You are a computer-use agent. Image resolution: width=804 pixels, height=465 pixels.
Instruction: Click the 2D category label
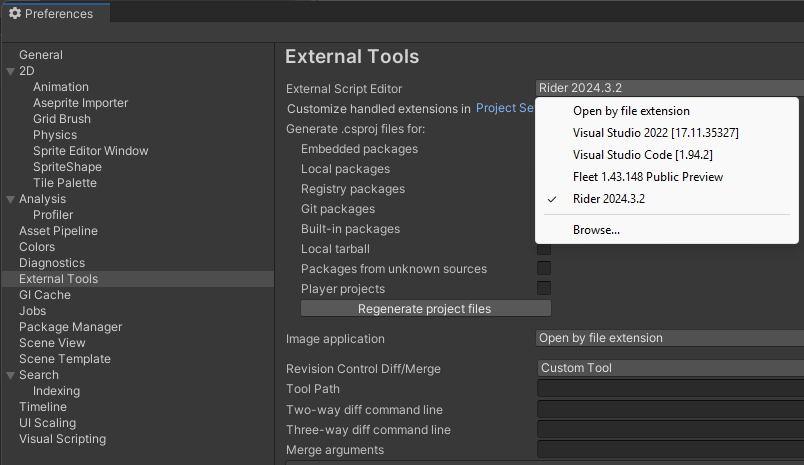(27, 71)
